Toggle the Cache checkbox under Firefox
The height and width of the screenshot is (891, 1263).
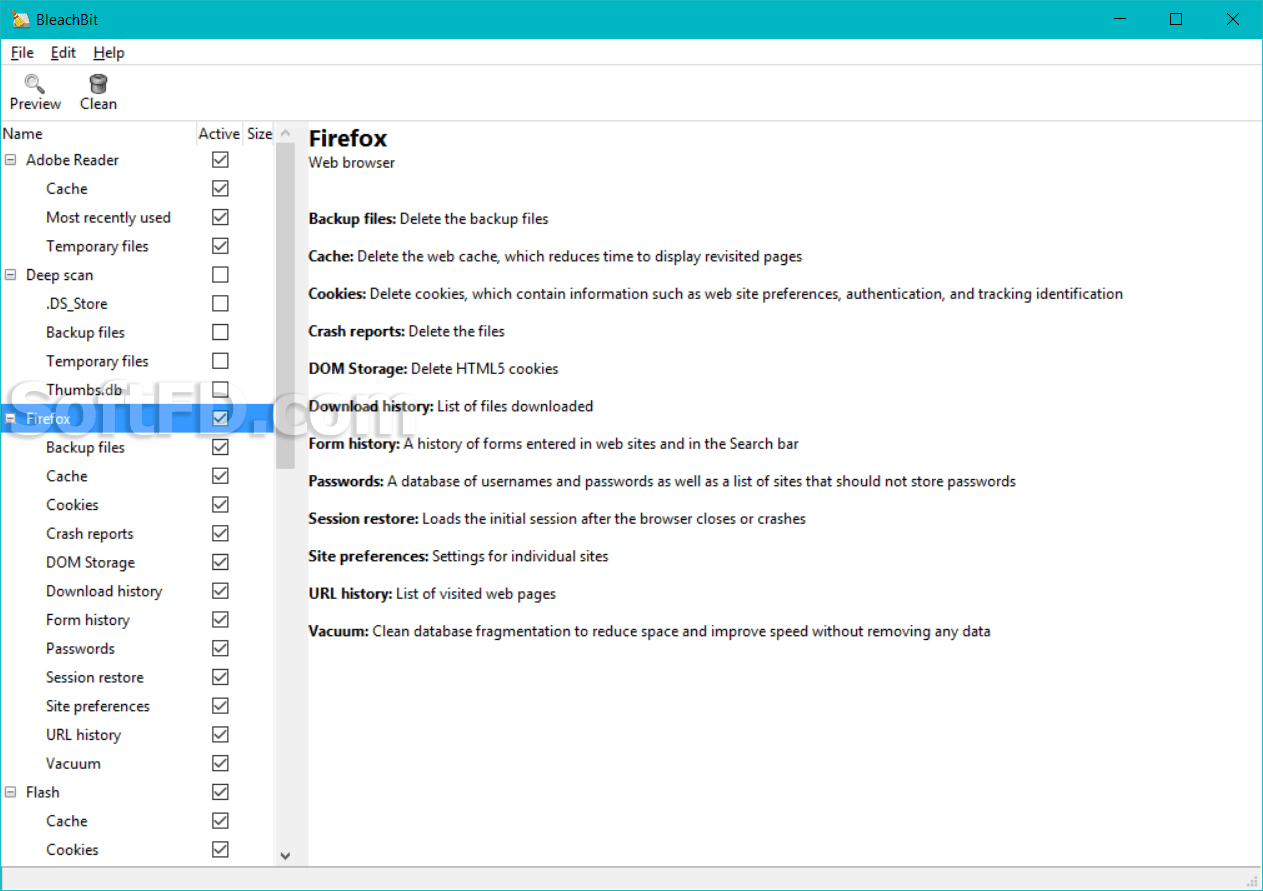(220, 476)
